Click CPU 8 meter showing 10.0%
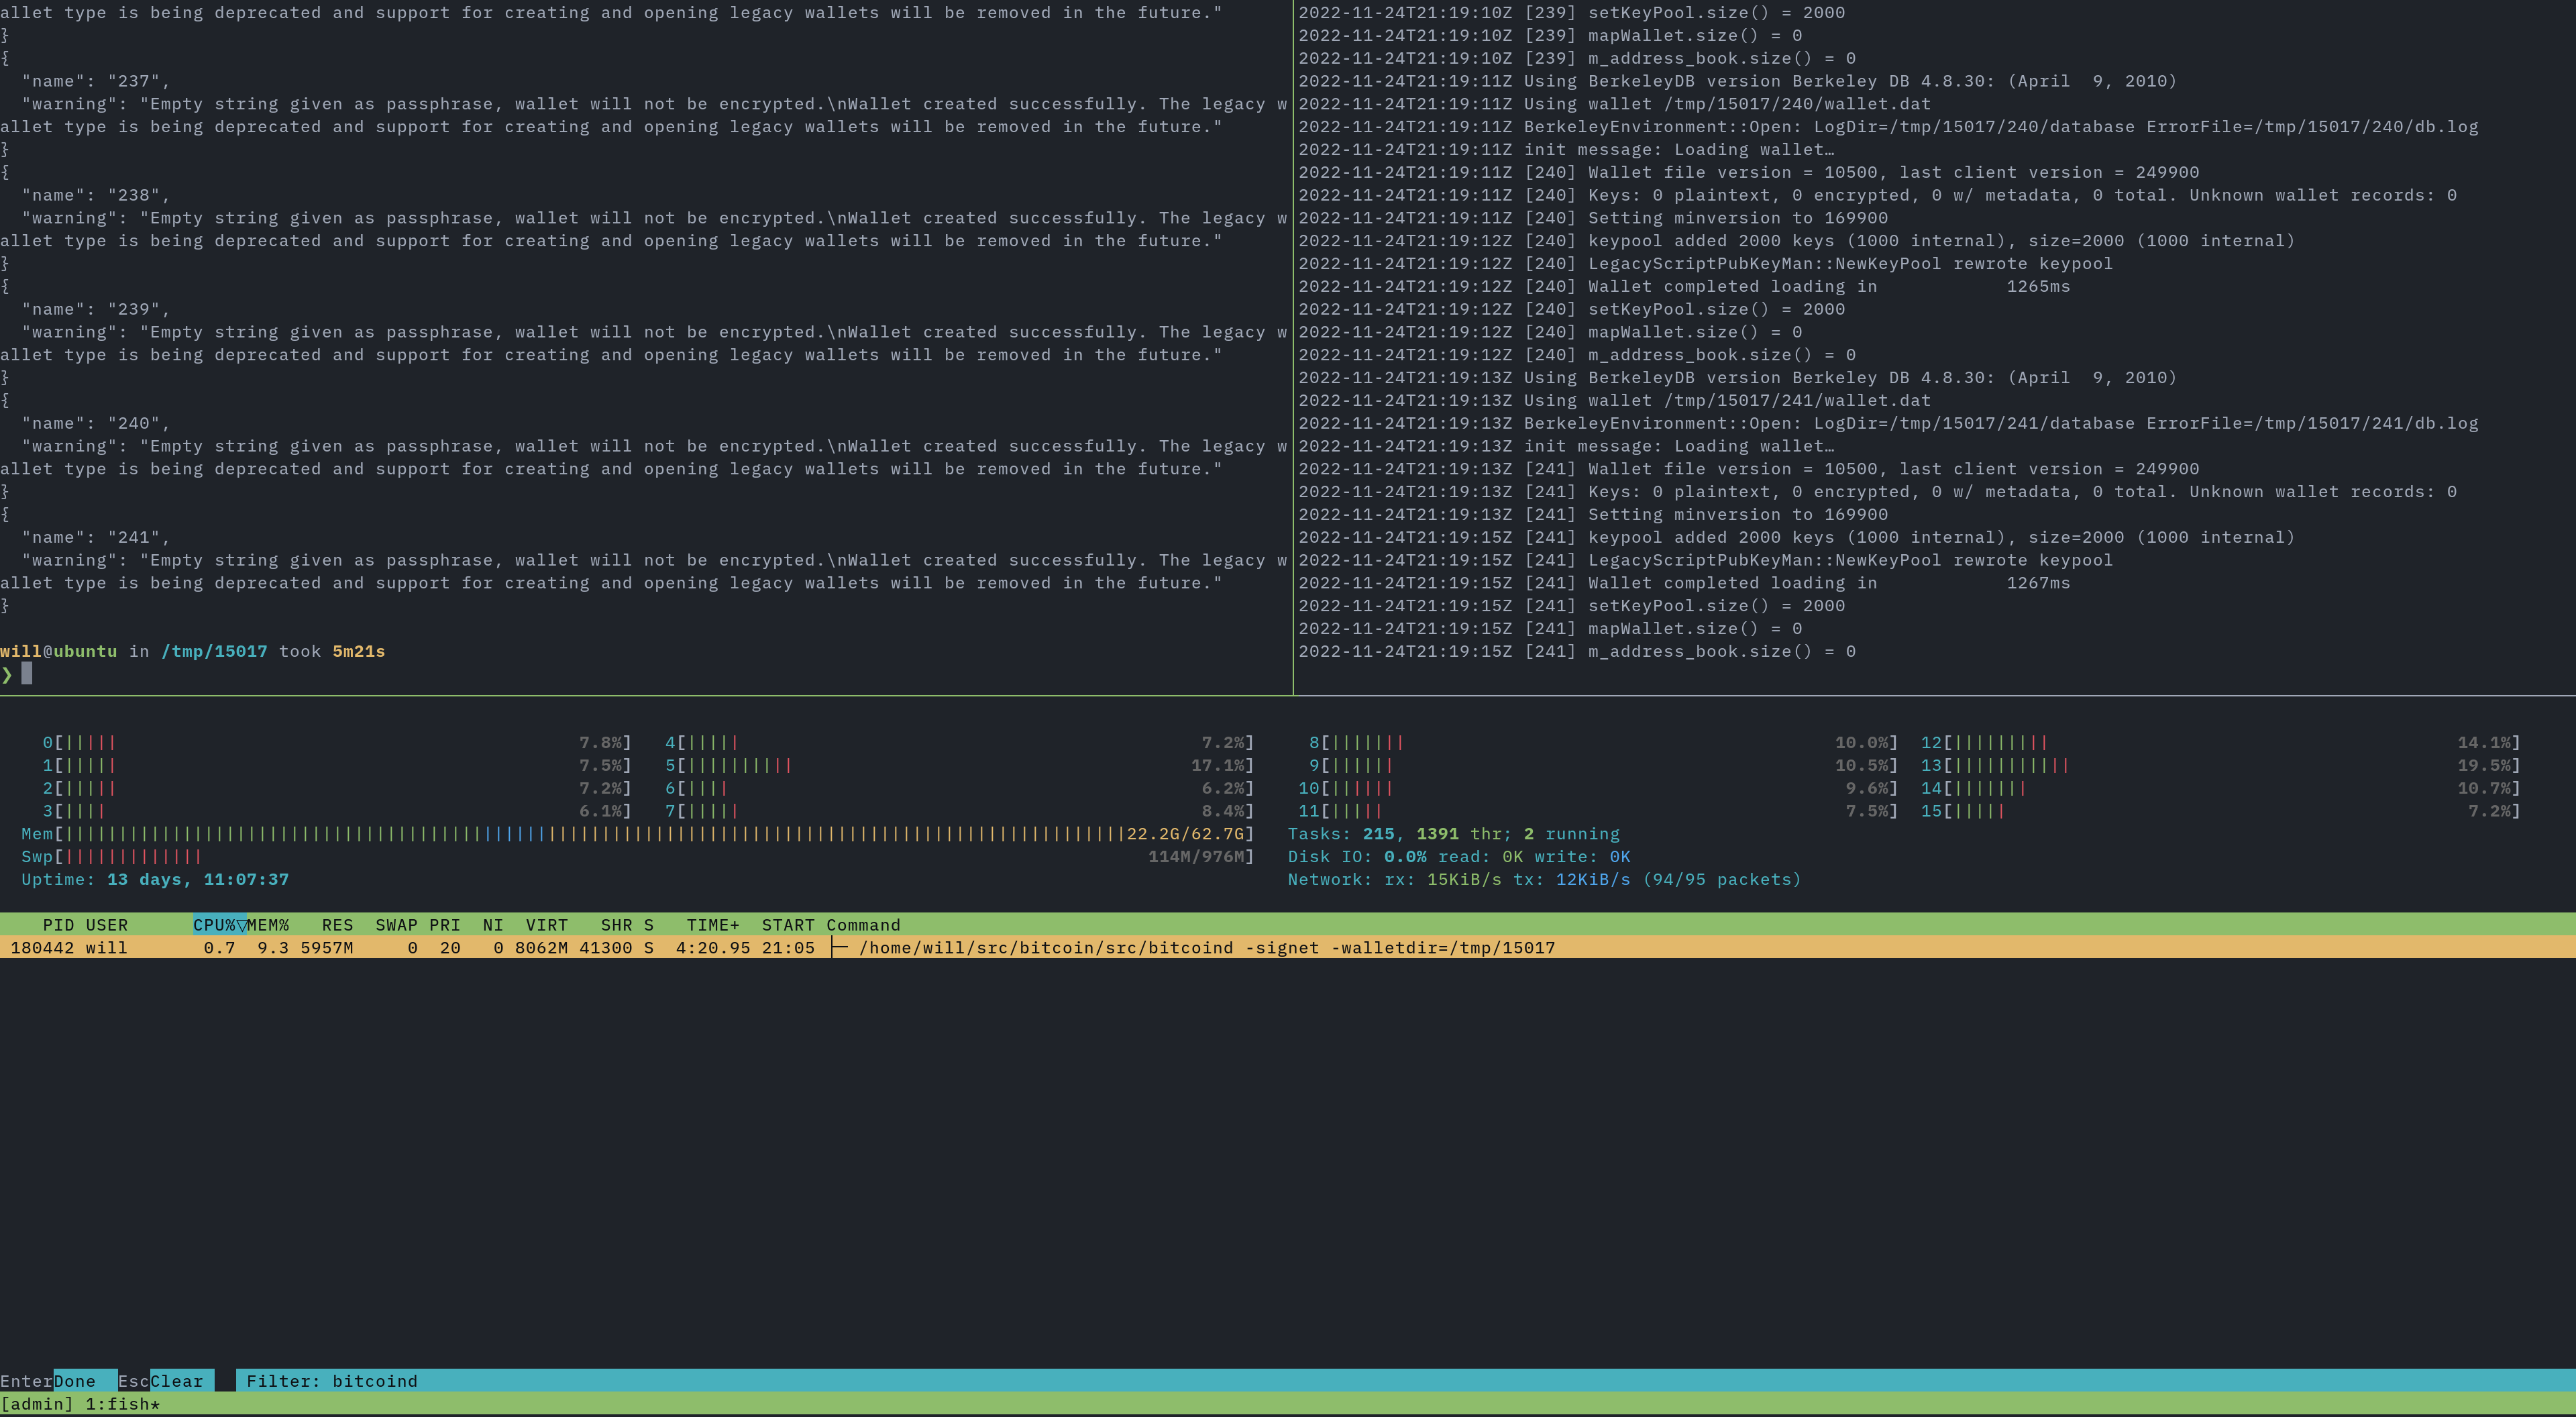This screenshot has width=2576, height=1417. pyautogui.click(x=1603, y=743)
